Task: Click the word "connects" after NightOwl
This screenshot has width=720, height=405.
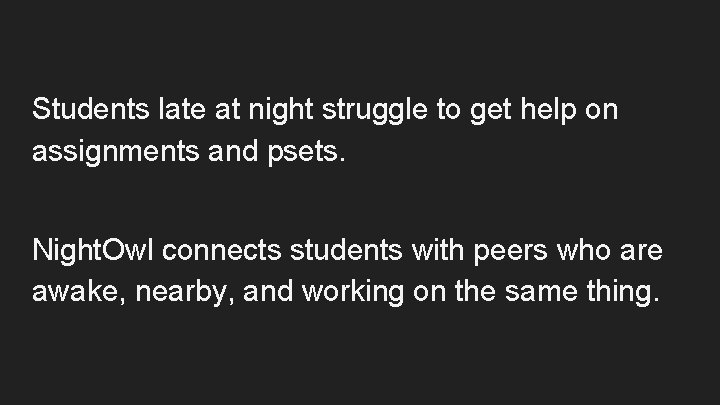Action: coord(221,251)
